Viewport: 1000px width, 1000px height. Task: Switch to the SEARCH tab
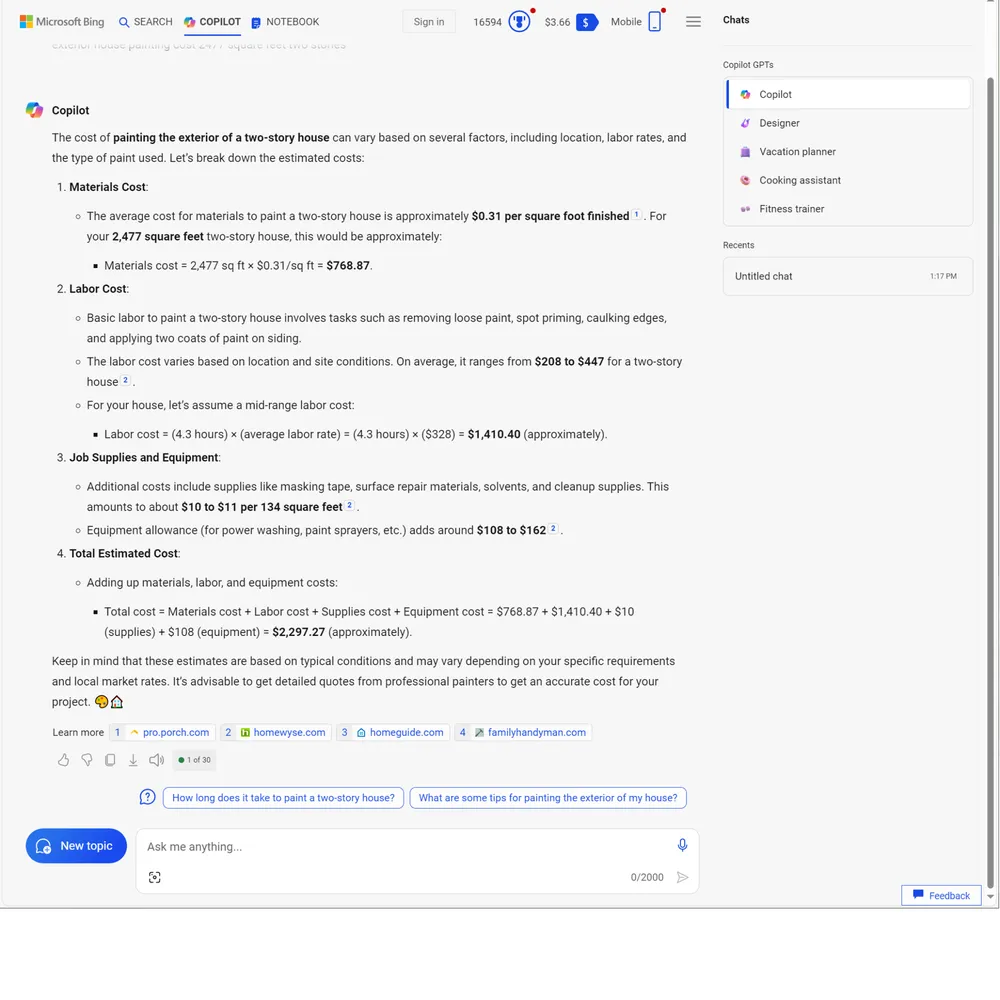tap(145, 22)
